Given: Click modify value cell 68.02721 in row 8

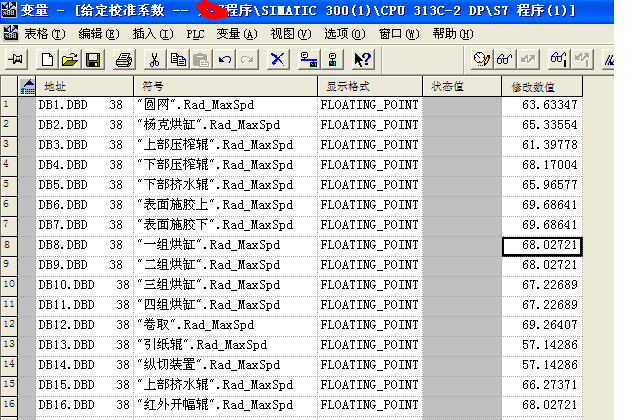Looking at the screenshot, I should coord(542,247).
